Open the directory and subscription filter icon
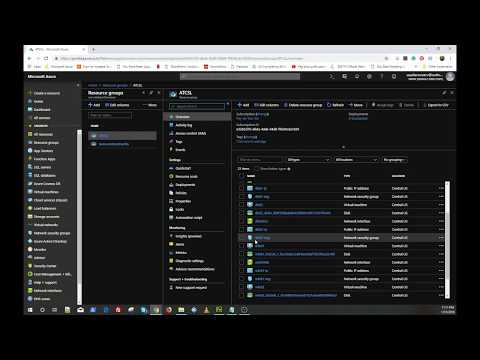Viewport: 480px width, 360px height. pos(344,76)
